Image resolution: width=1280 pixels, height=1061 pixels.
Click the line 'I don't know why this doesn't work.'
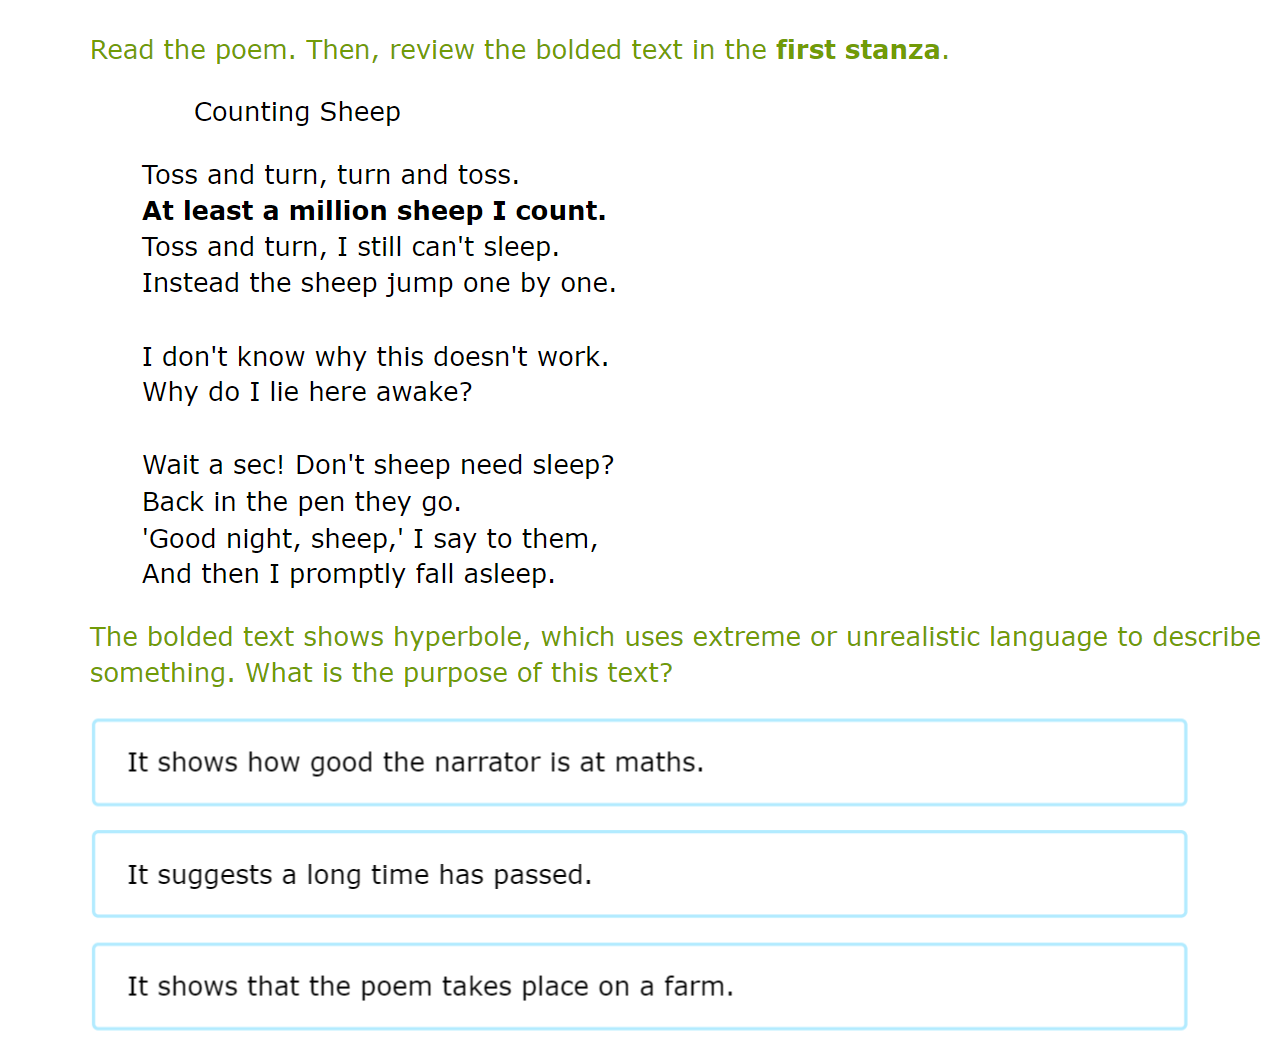376,357
